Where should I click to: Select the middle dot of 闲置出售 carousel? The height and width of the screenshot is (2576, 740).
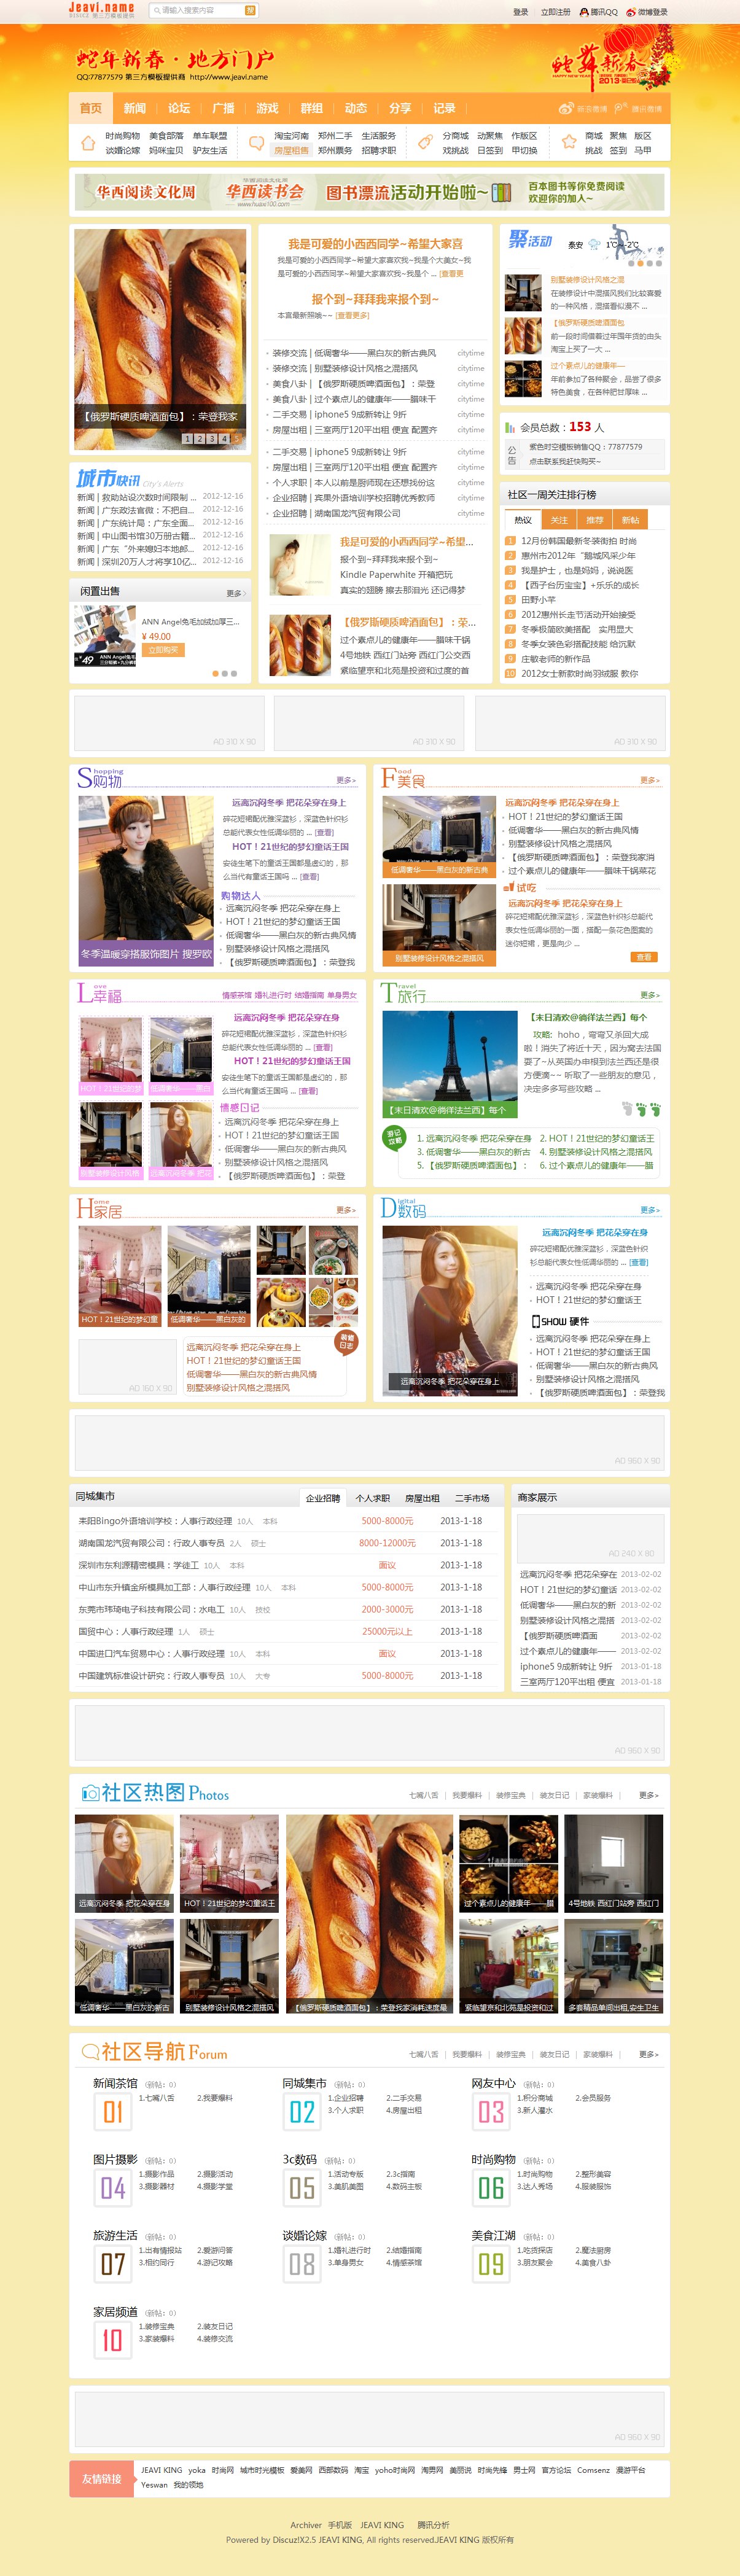point(224,673)
